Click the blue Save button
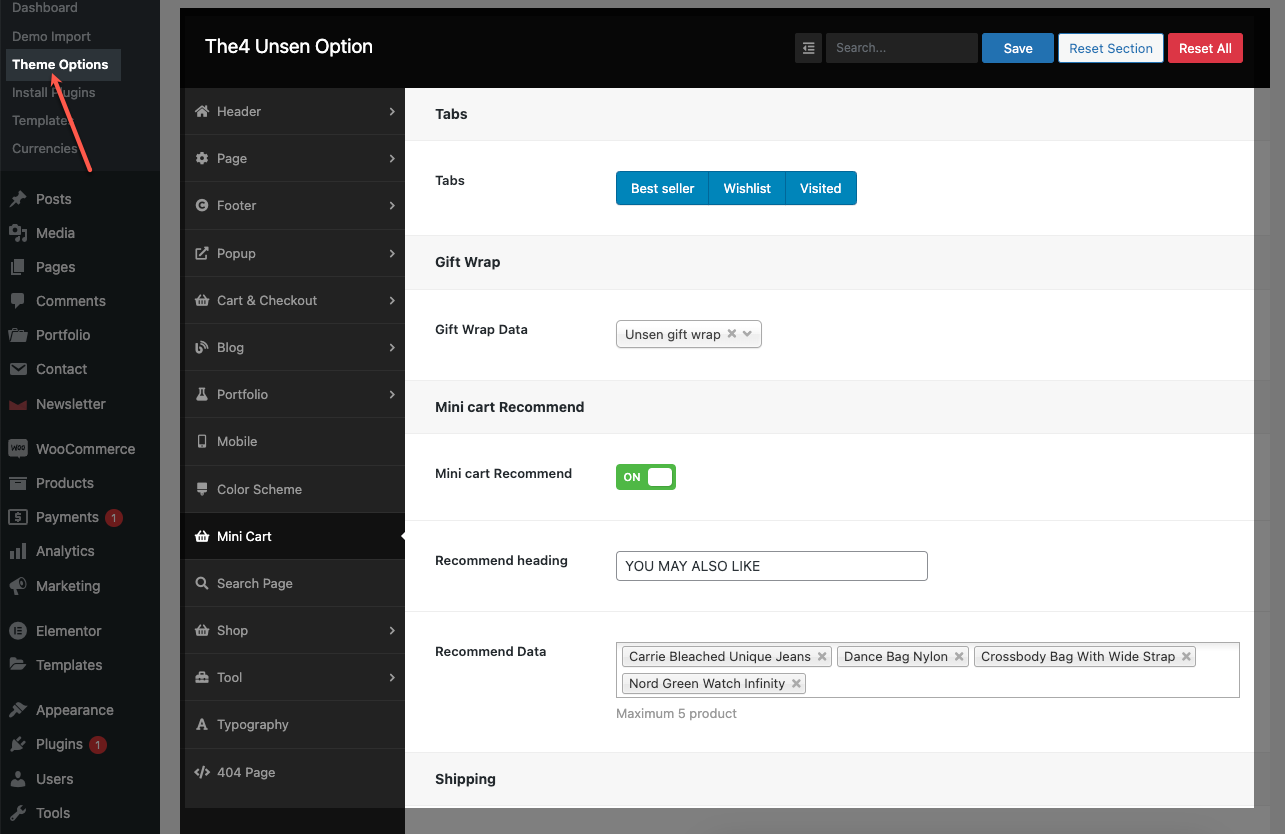The width and height of the screenshot is (1285, 834). (x=1018, y=48)
